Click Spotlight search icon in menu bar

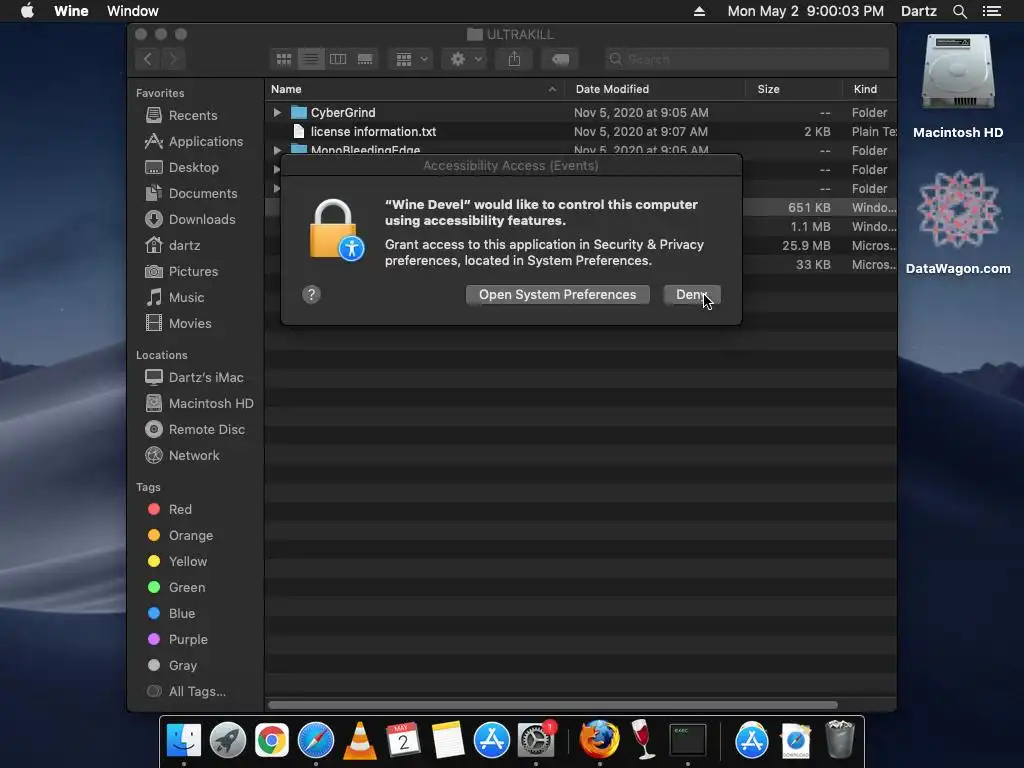point(959,11)
